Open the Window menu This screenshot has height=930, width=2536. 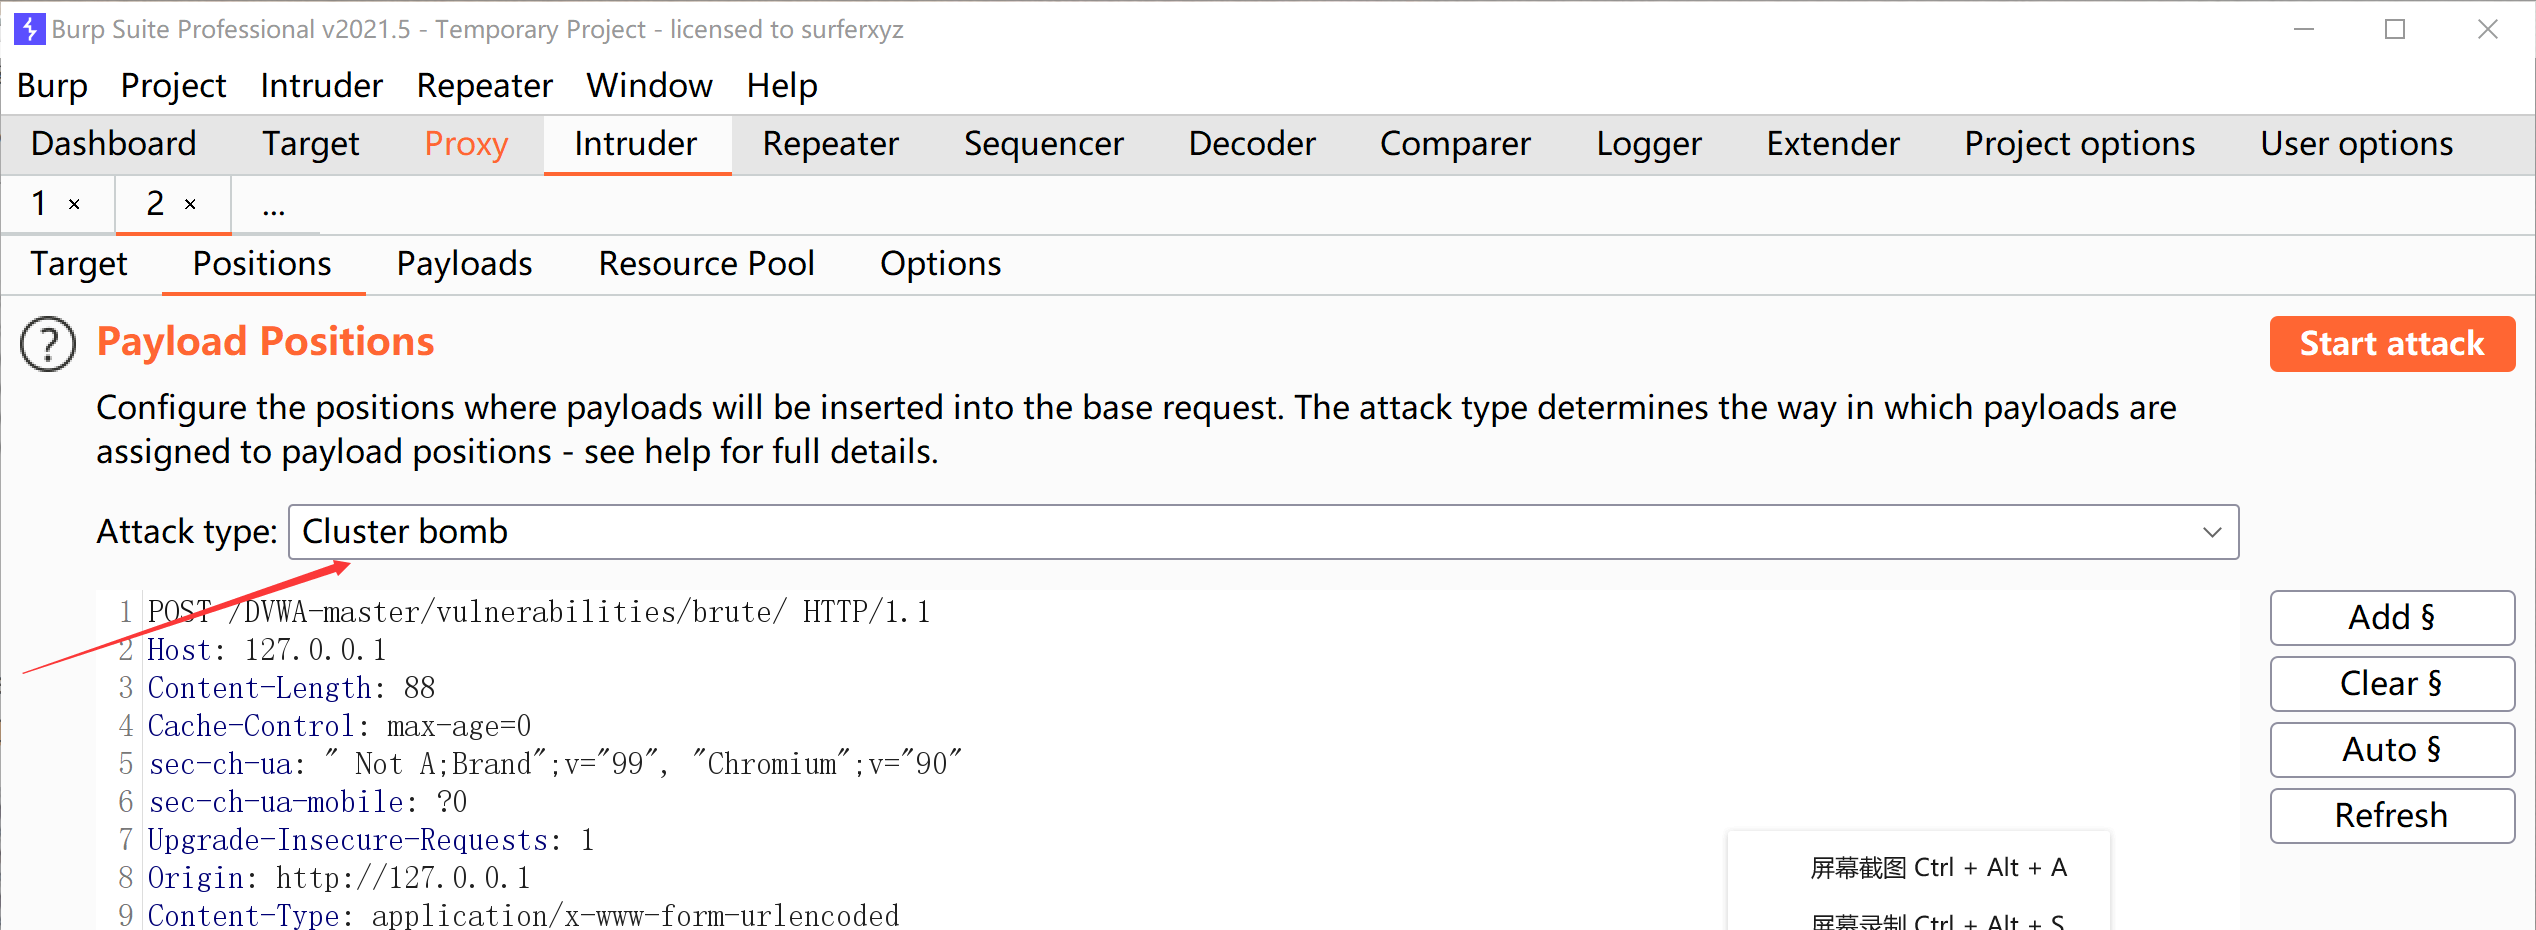(649, 86)
